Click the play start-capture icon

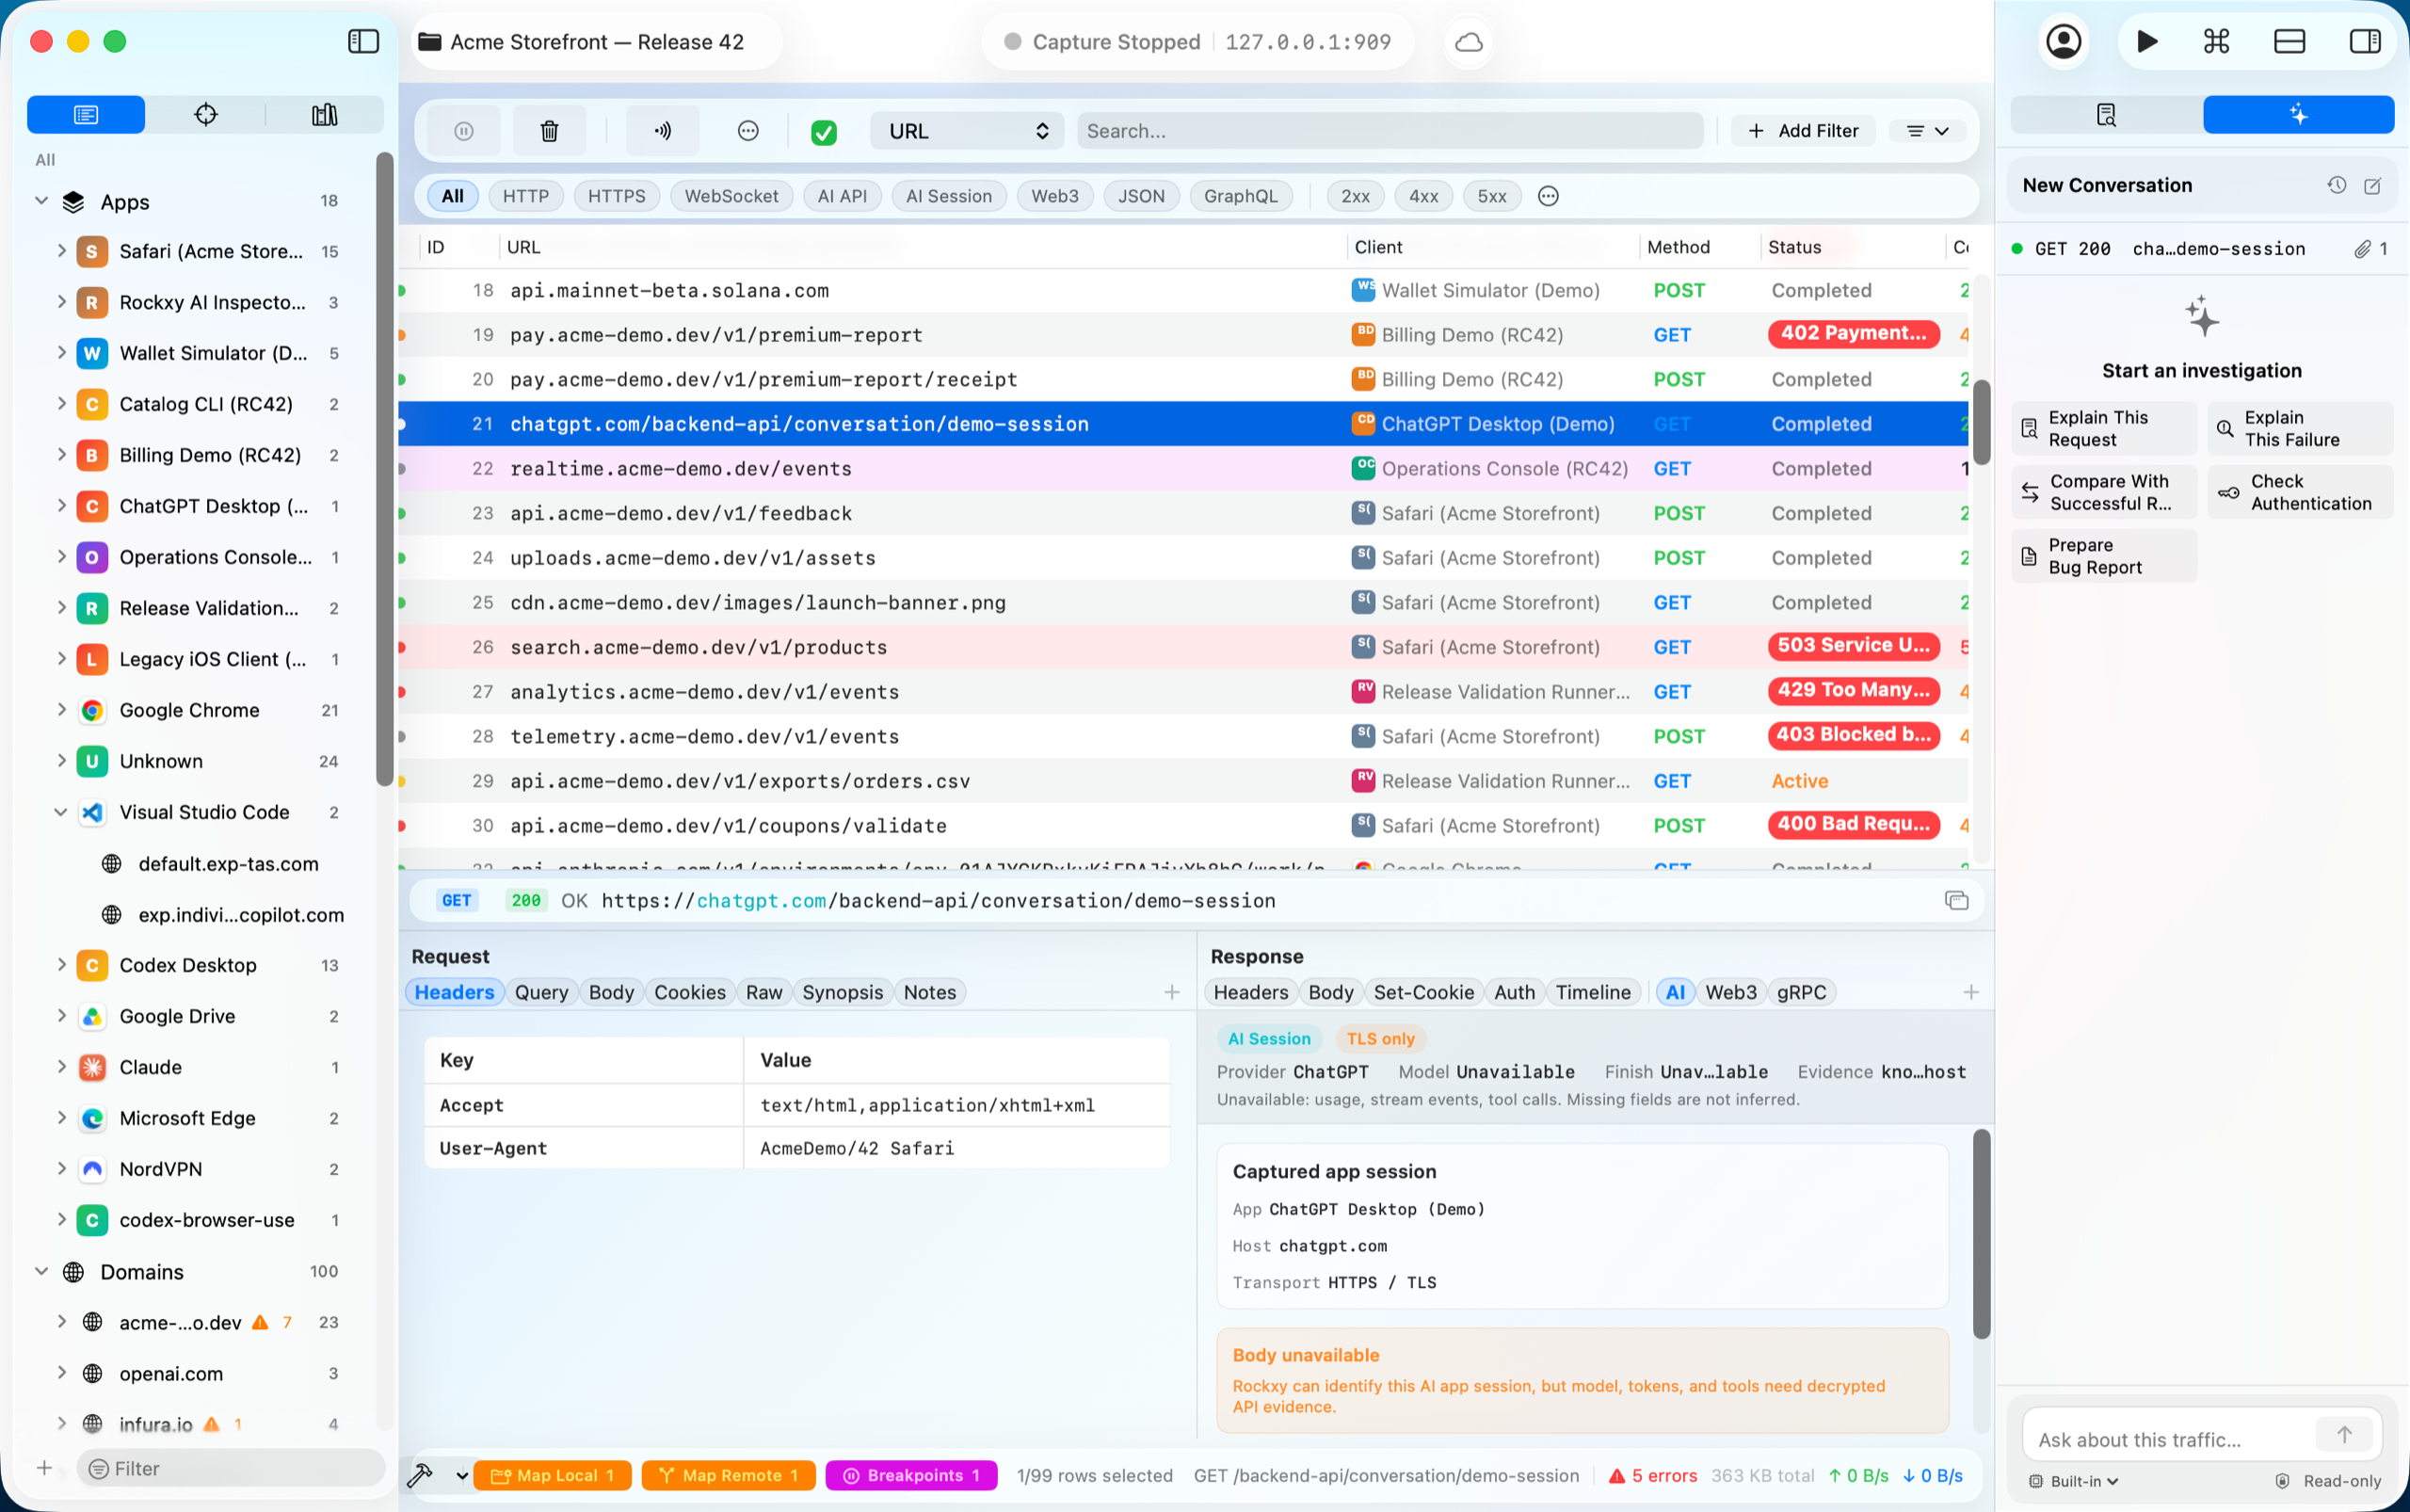[x=2146, y=42]
